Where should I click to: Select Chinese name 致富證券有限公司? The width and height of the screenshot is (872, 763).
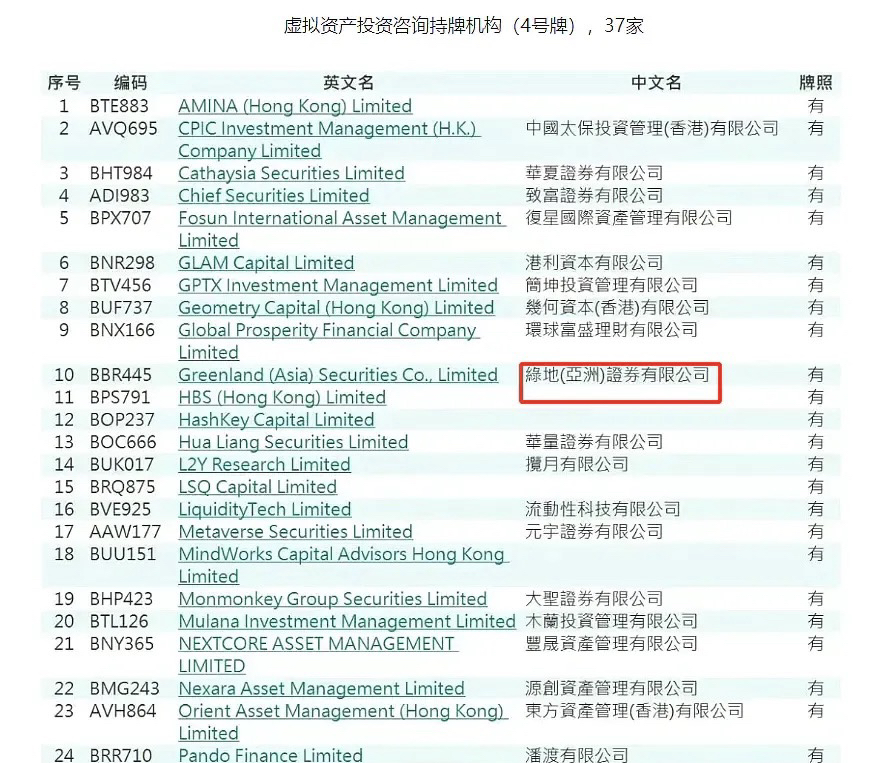[594, 196]
